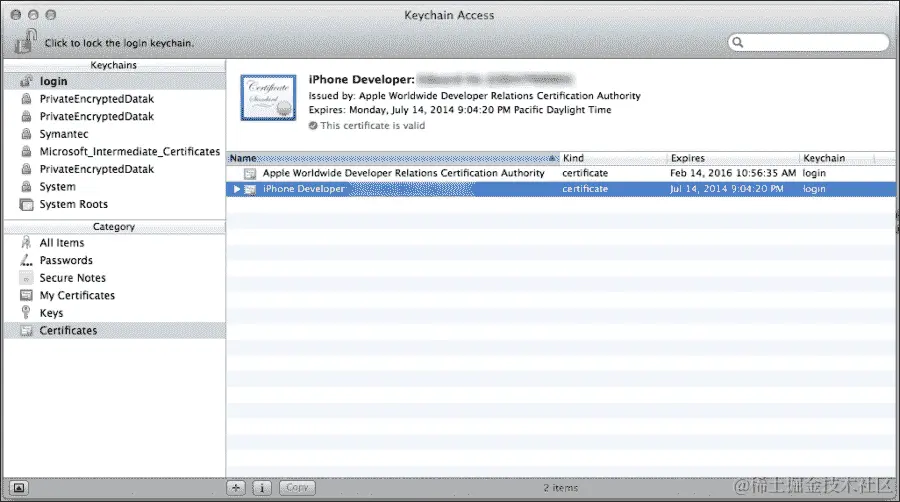Click the large certificate thumbnail image

point(269,98)
